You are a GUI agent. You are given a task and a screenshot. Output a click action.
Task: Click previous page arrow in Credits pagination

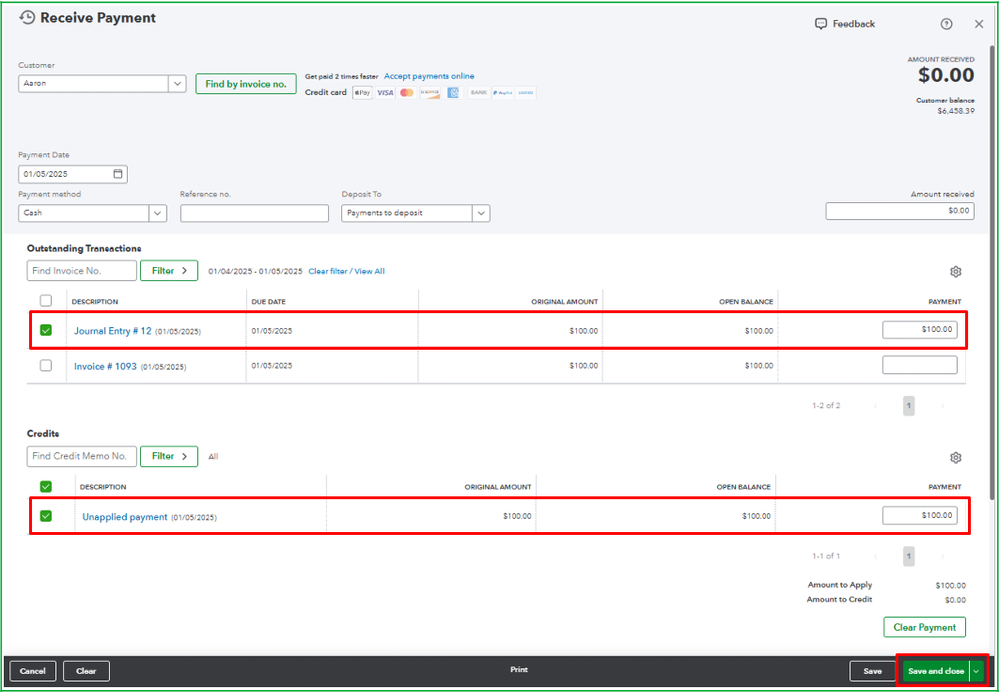pos(875,557)
